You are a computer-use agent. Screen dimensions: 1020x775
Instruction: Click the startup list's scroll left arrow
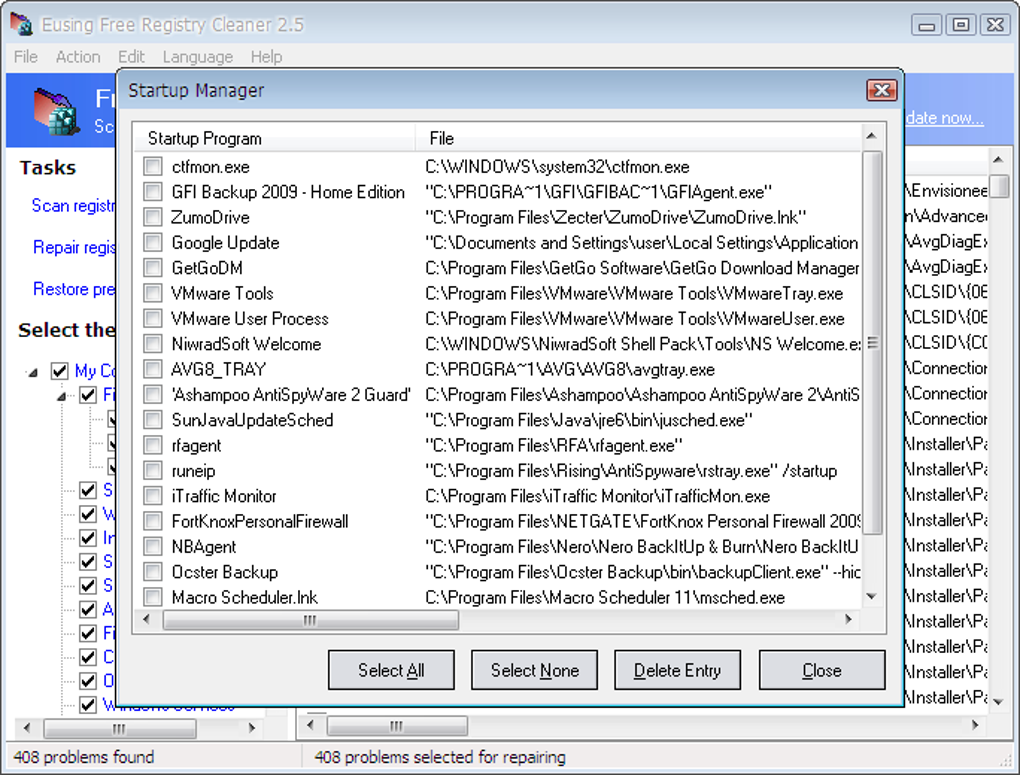[x=148, y=620]
